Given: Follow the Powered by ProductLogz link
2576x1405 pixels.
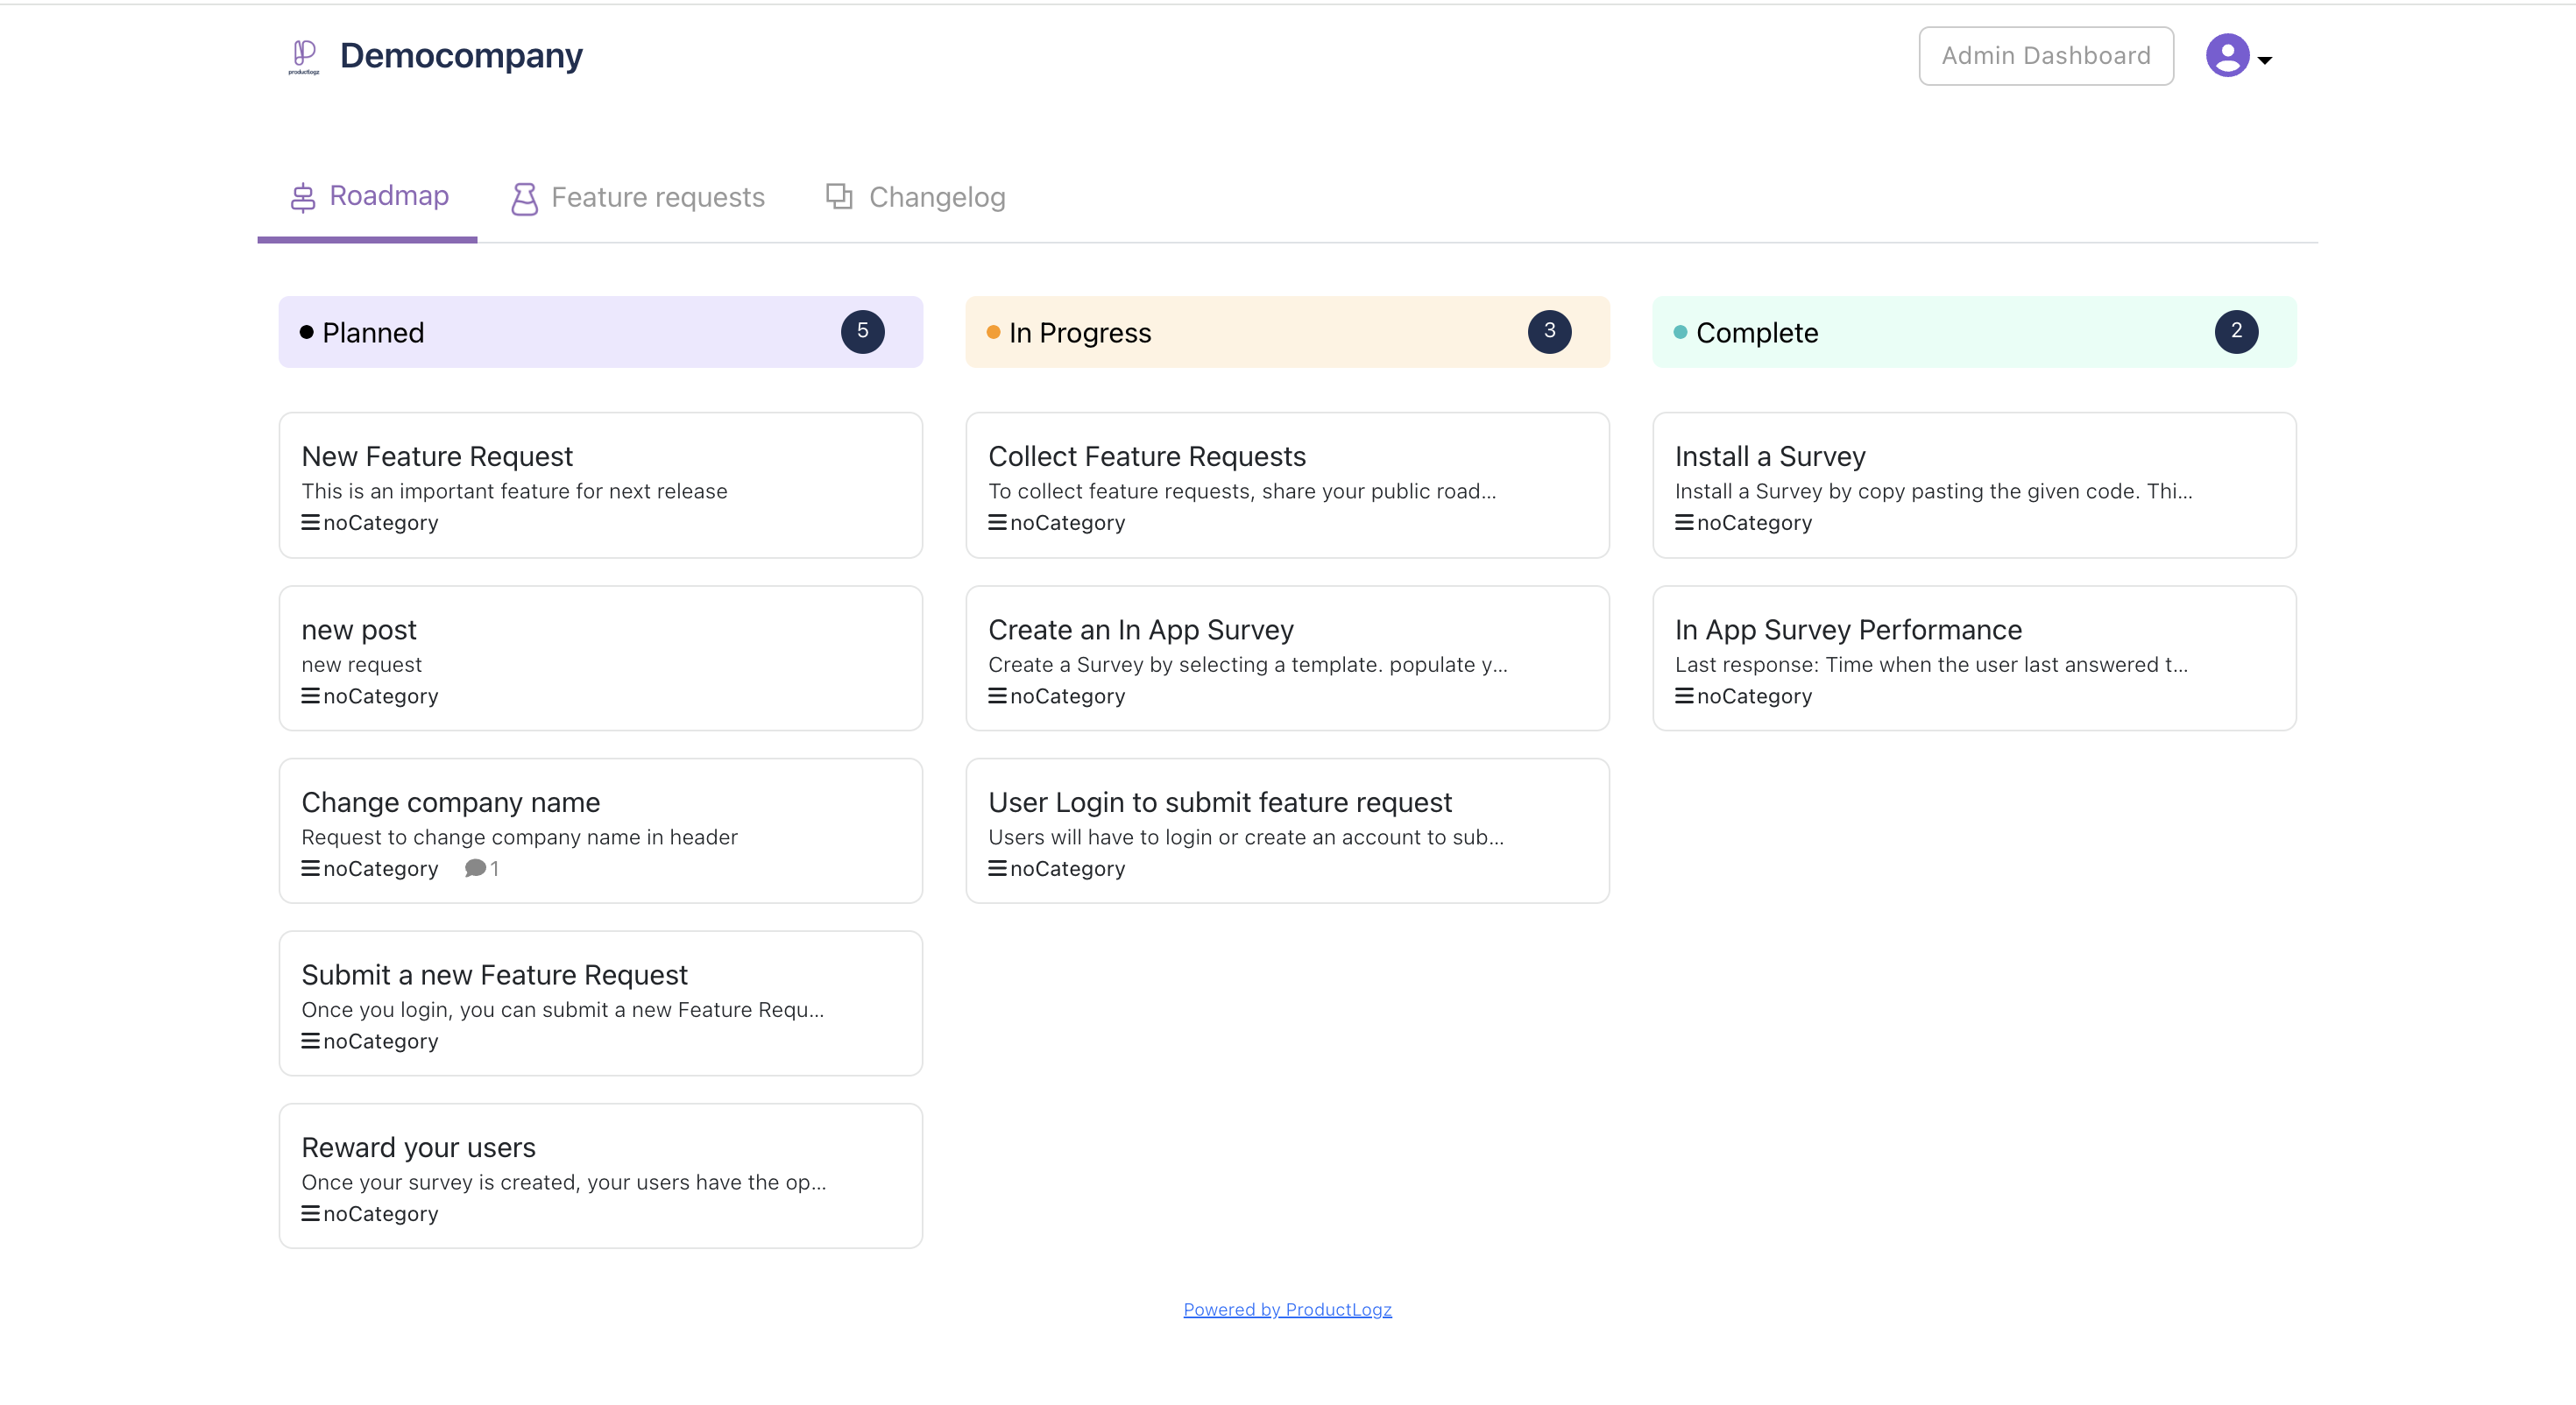Looking at the screenshot, I should coord(1287,1309).
